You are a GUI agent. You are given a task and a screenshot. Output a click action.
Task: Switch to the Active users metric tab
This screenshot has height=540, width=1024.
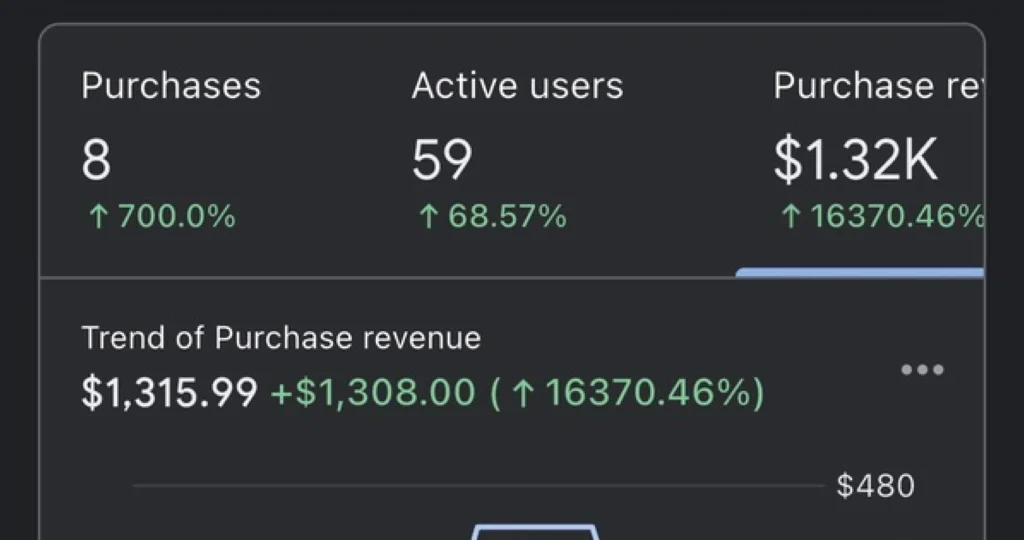click(517, 86)
